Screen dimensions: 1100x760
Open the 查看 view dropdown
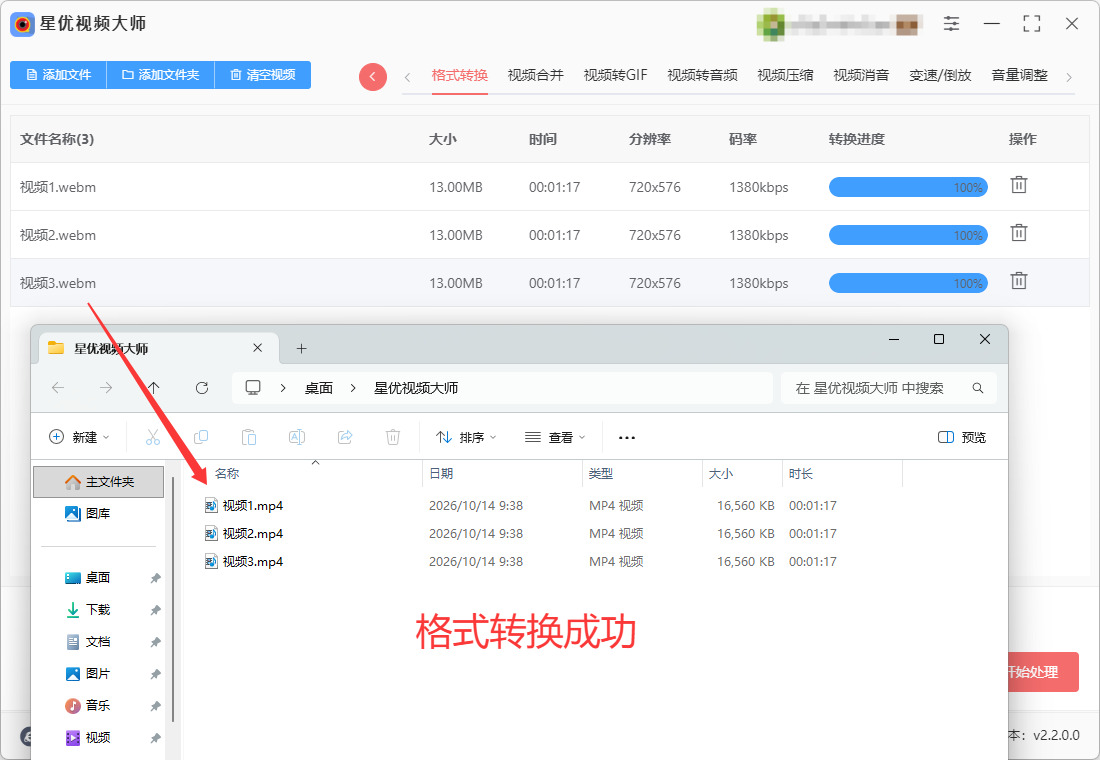point(555,437)
